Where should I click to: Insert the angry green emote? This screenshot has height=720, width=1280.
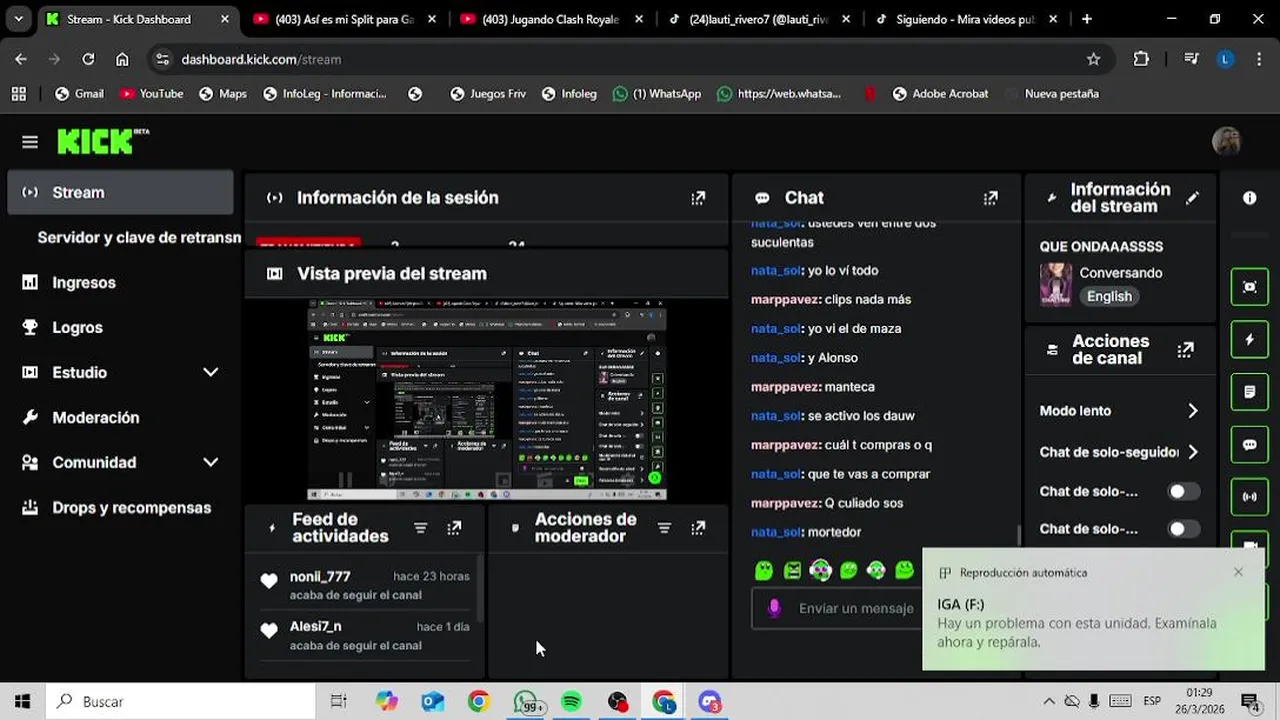click(x=792, y=571)
